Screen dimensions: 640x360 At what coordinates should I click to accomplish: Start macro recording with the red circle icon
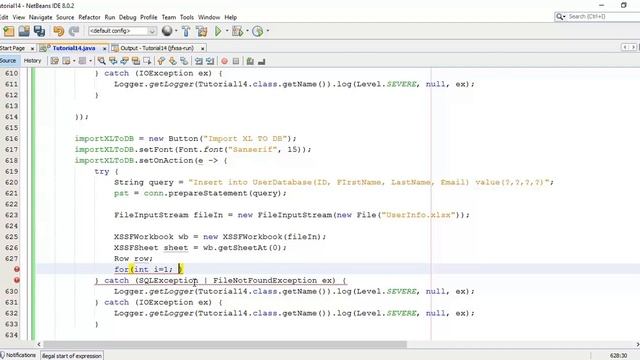coord(224,61)
